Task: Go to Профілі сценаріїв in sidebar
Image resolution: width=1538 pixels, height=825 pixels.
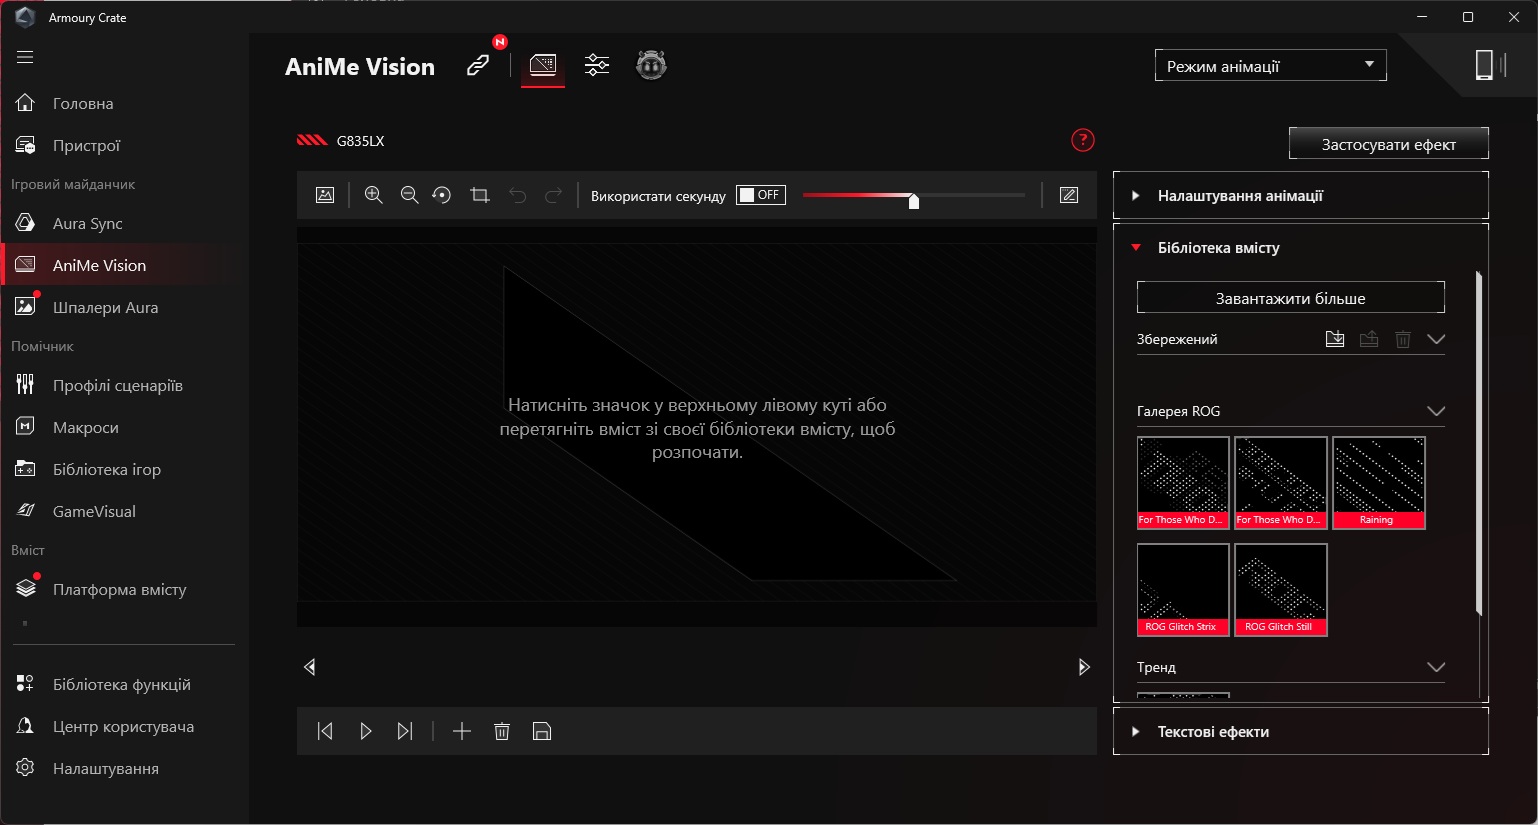Action: pyautogui.click(x=120, y=385)
